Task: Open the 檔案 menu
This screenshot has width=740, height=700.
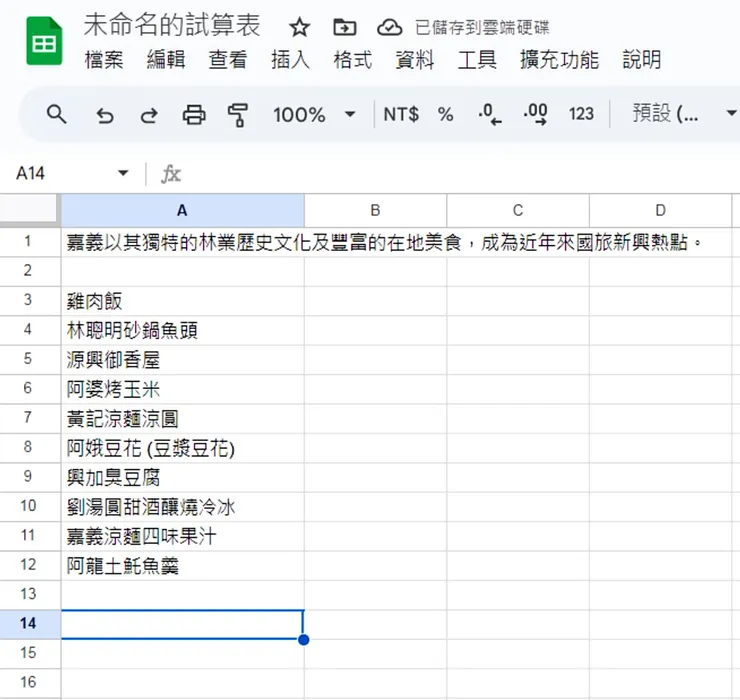Action: [x=104, y=60]
